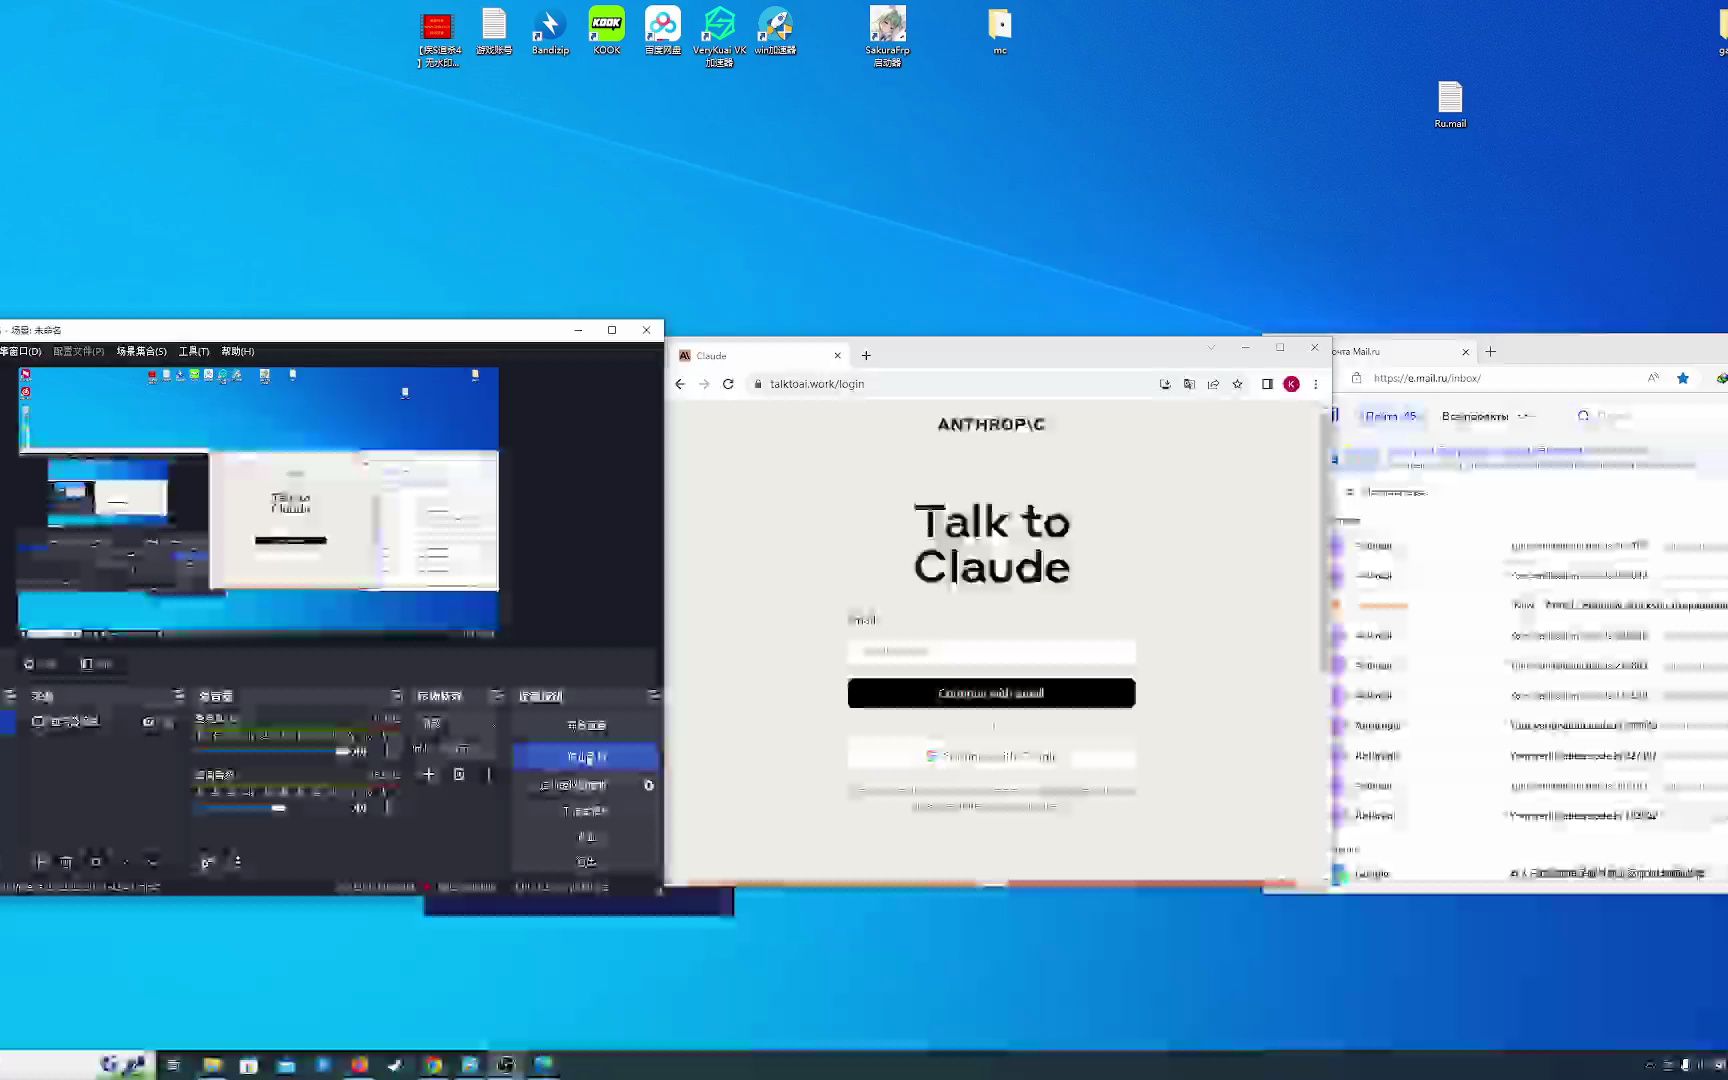Remove selected source with OBS trash icon
Viewport: 1728px width, 1080px height.
66,861
